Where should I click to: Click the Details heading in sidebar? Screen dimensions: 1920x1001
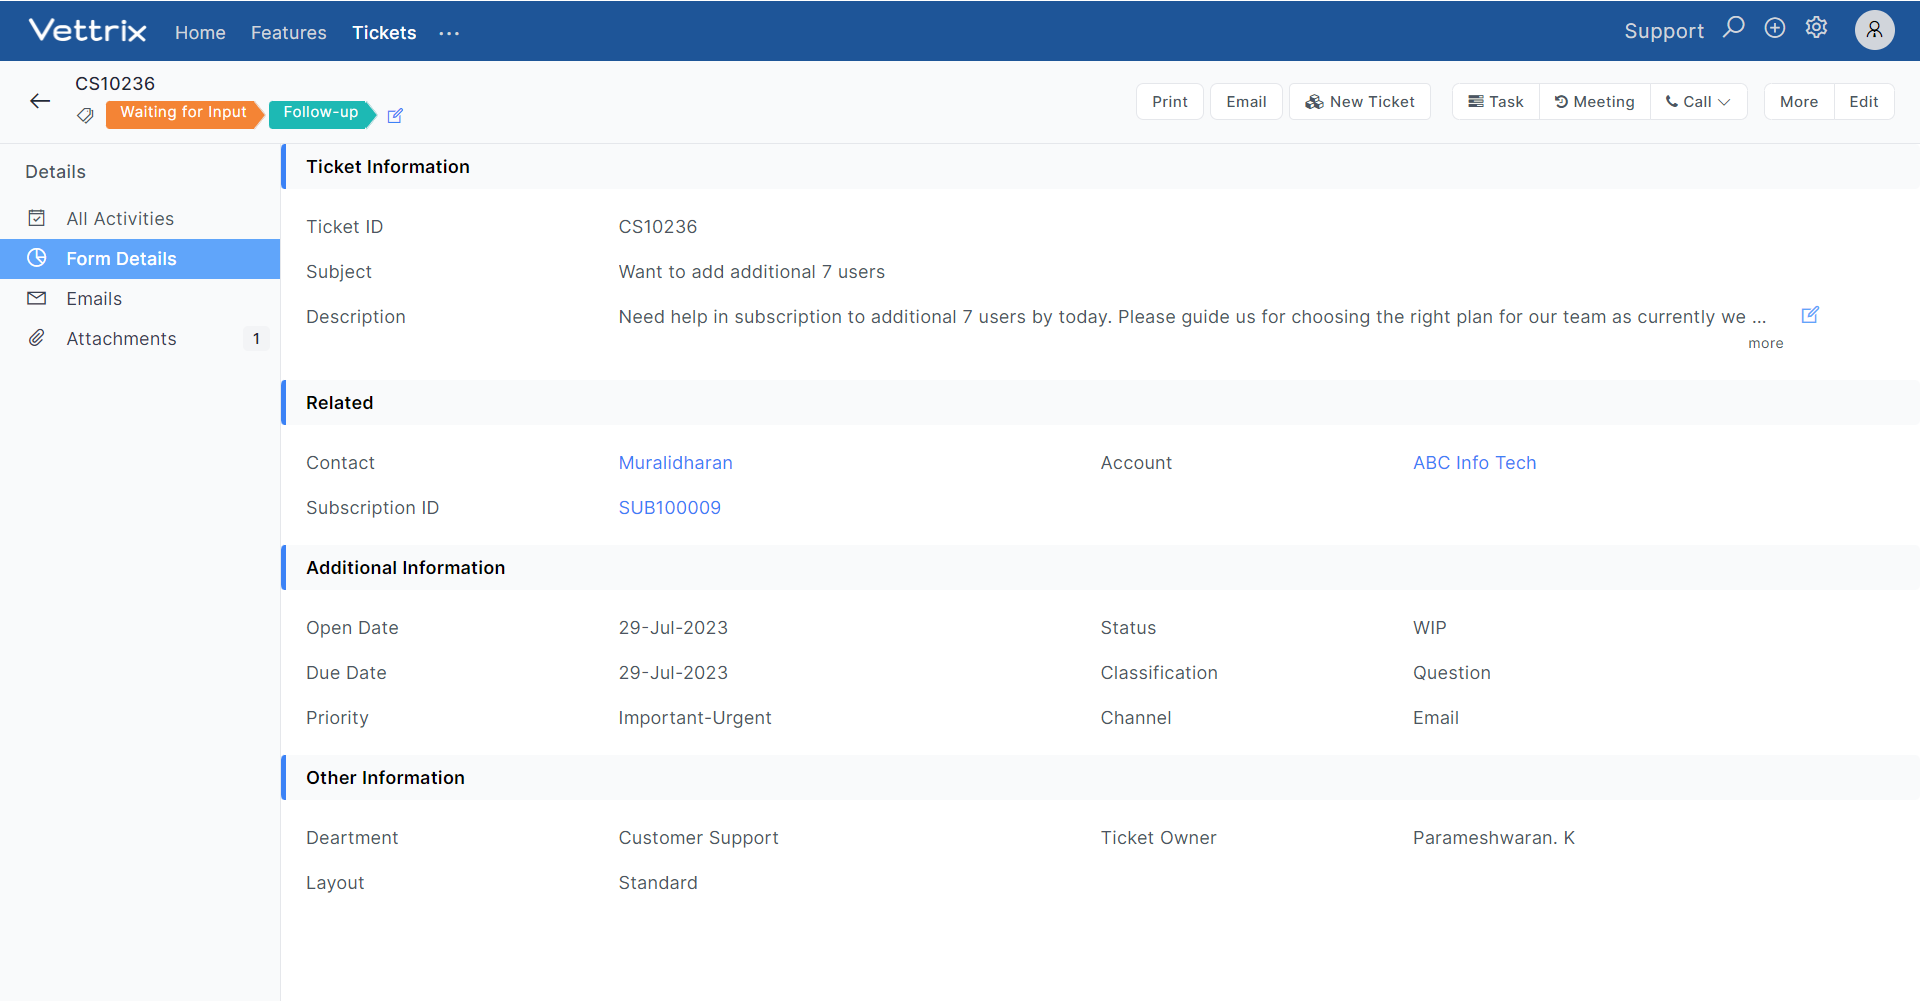[x=55, y=171]
